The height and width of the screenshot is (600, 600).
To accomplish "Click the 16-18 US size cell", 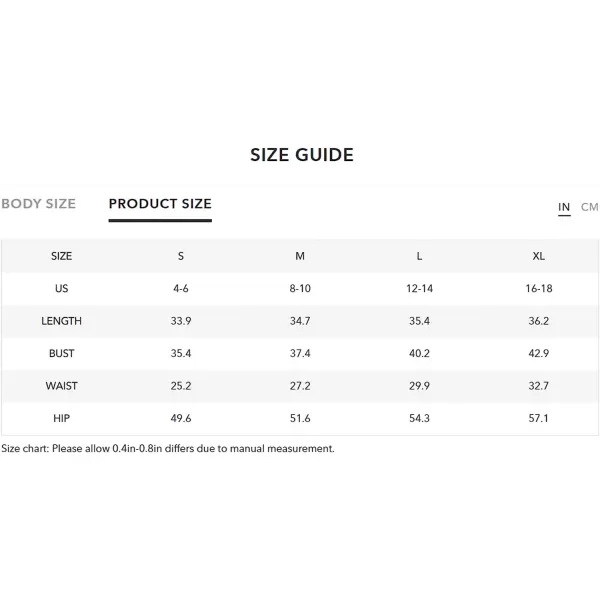I will pyautogui.click(x=539, y=288).
